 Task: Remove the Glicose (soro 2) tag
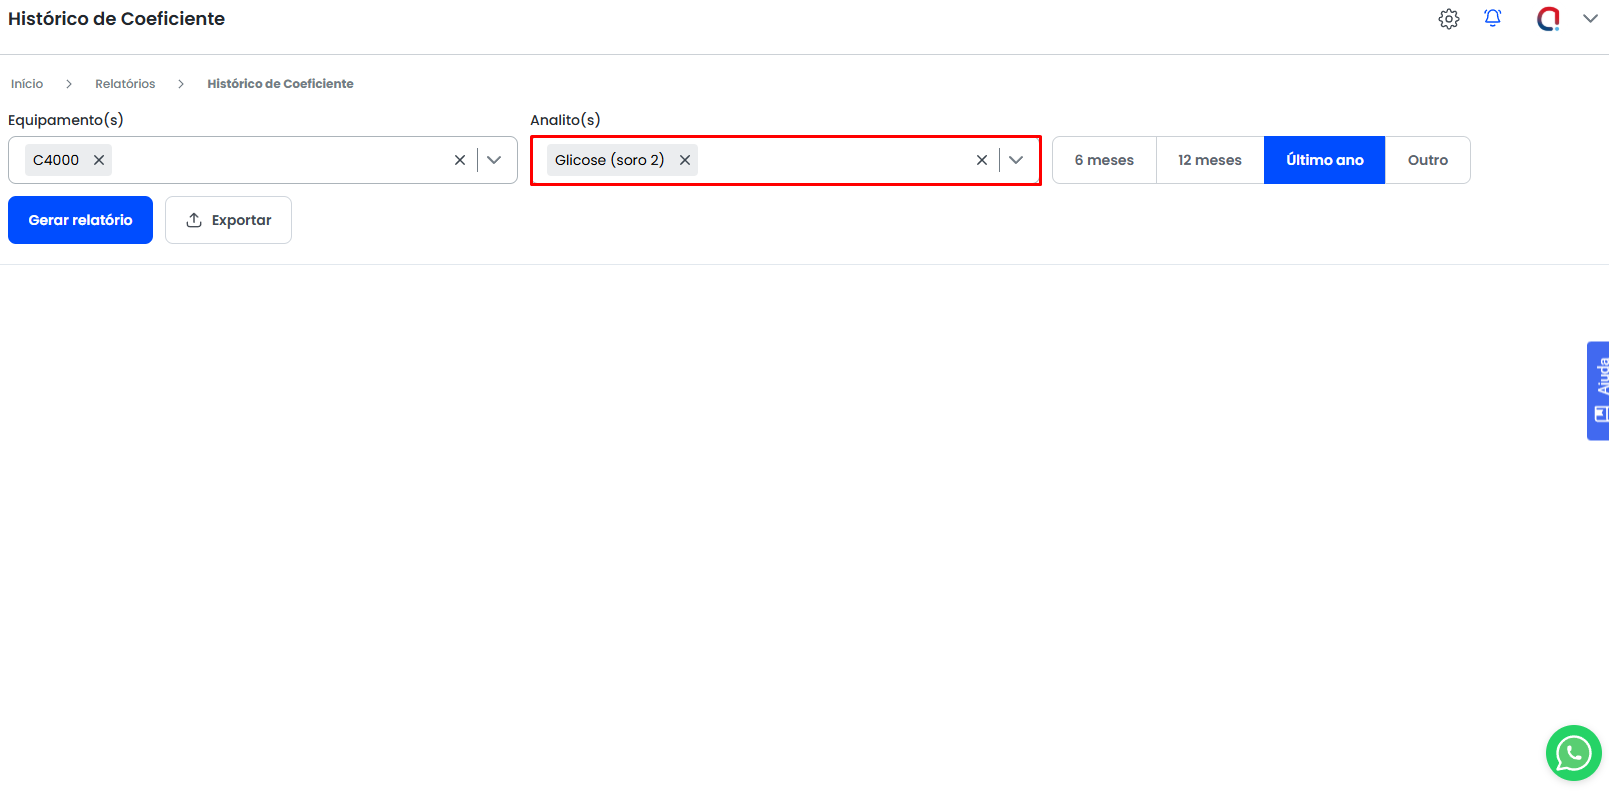click(x=685, y=160)
